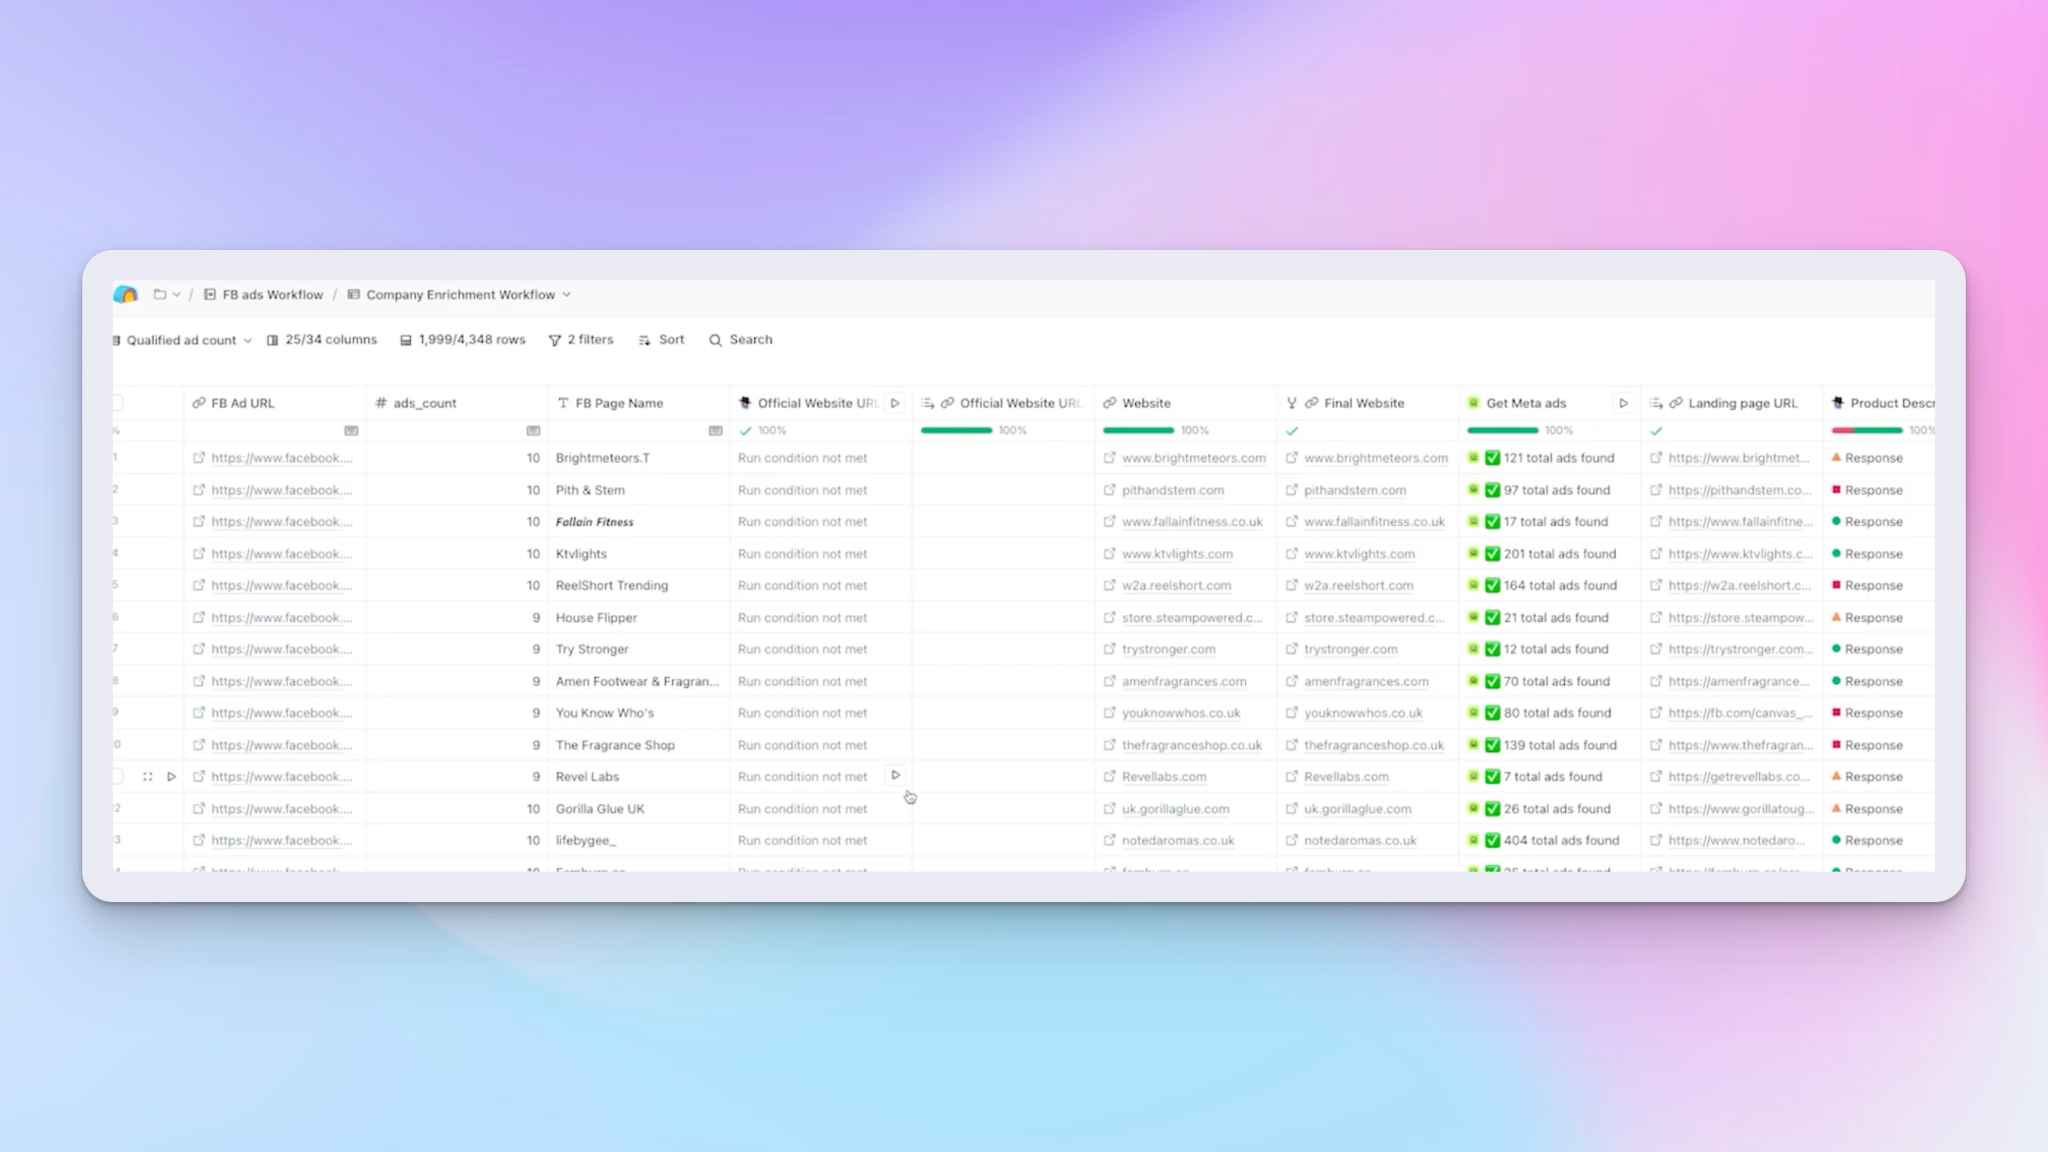This screenshot has width=2048, height=1152.
Task: Open uk.gorillaglue.com in the Website column
Action: pyautogui.click(x=1176, y=809)
